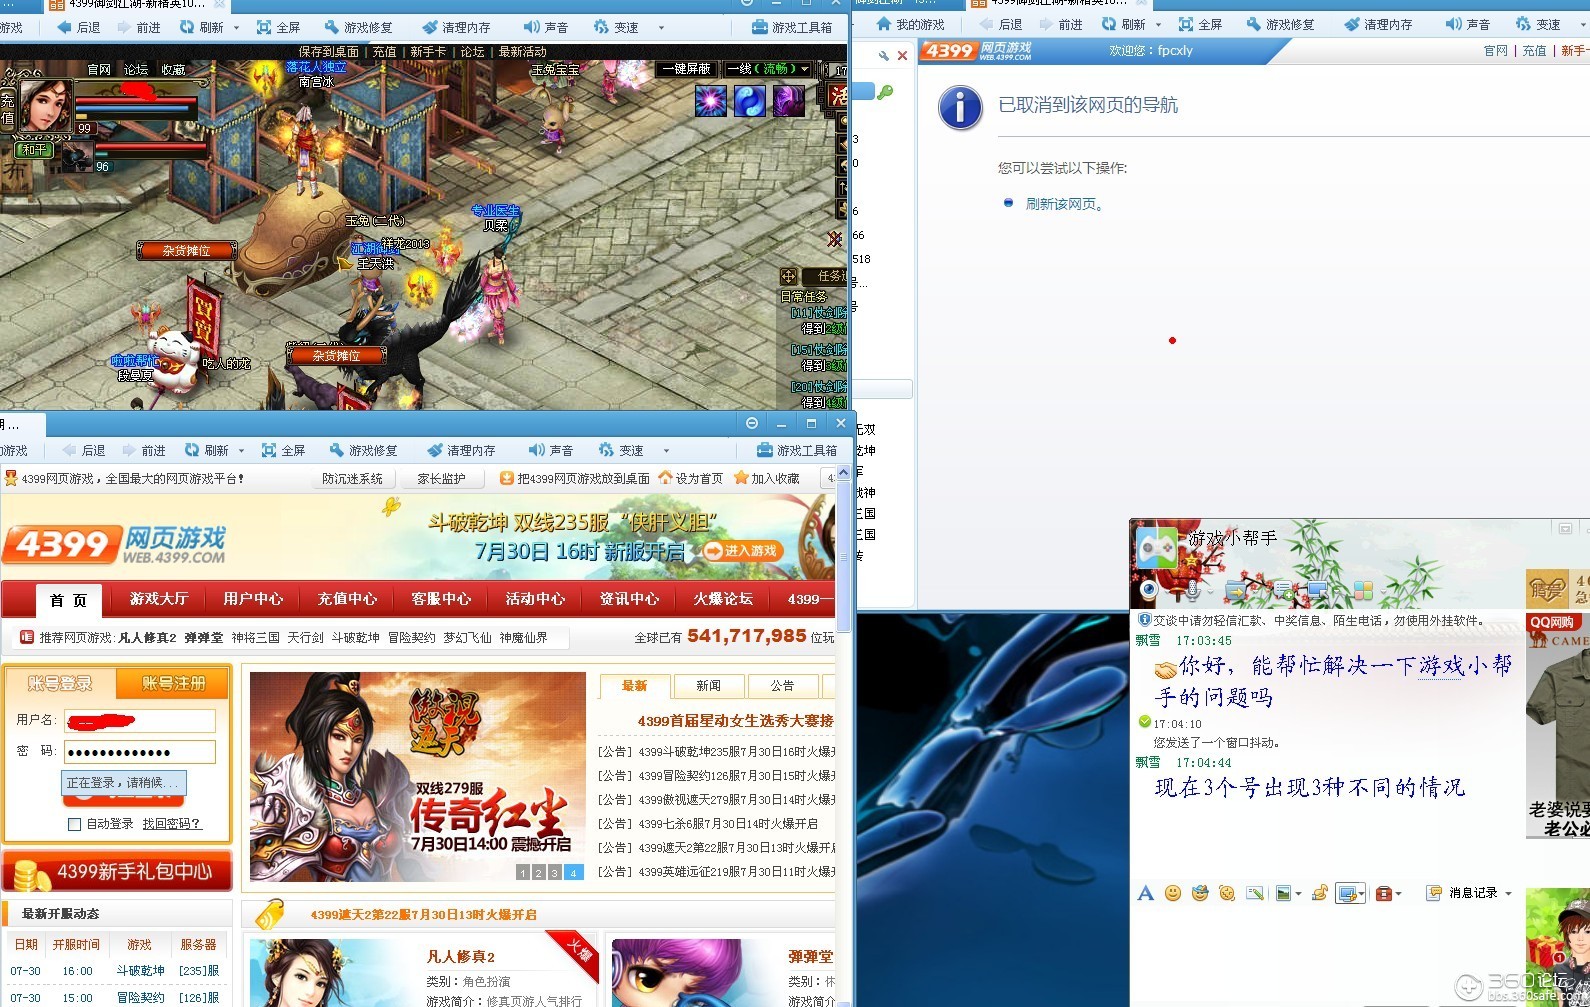Click the 刷新该网页 link
The height and width of the screenshot is (1007, 1590).
click(x=1064, y=204)
